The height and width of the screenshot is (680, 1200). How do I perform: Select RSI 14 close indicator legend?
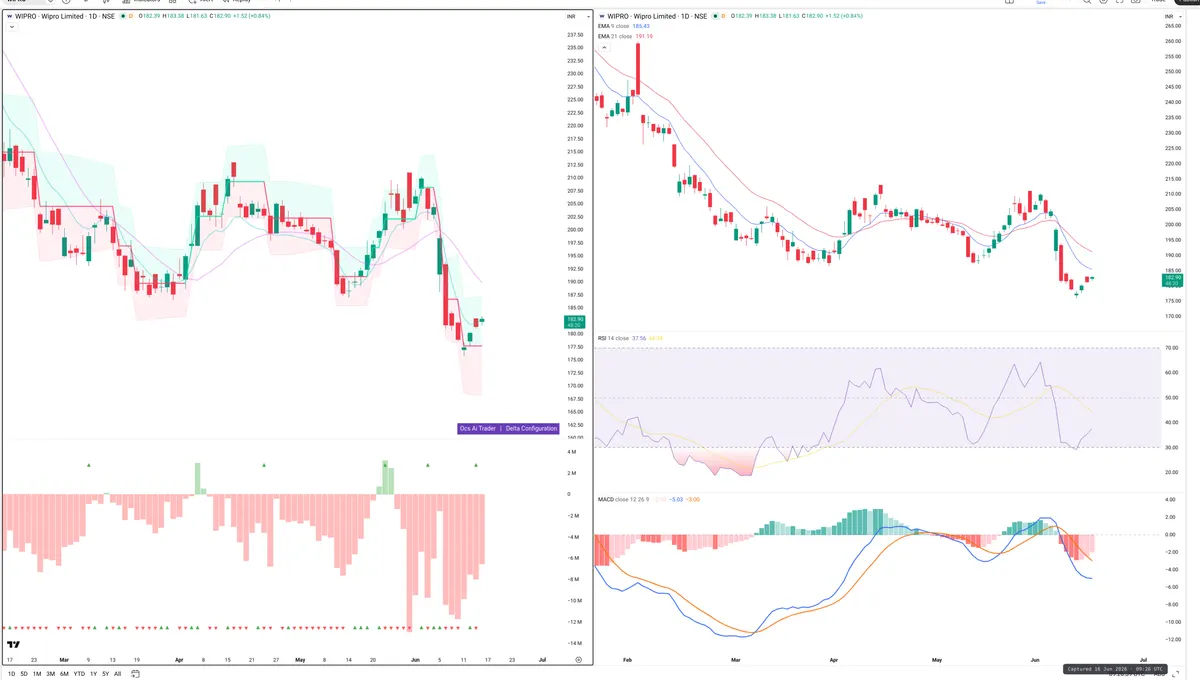coord(615,339)
